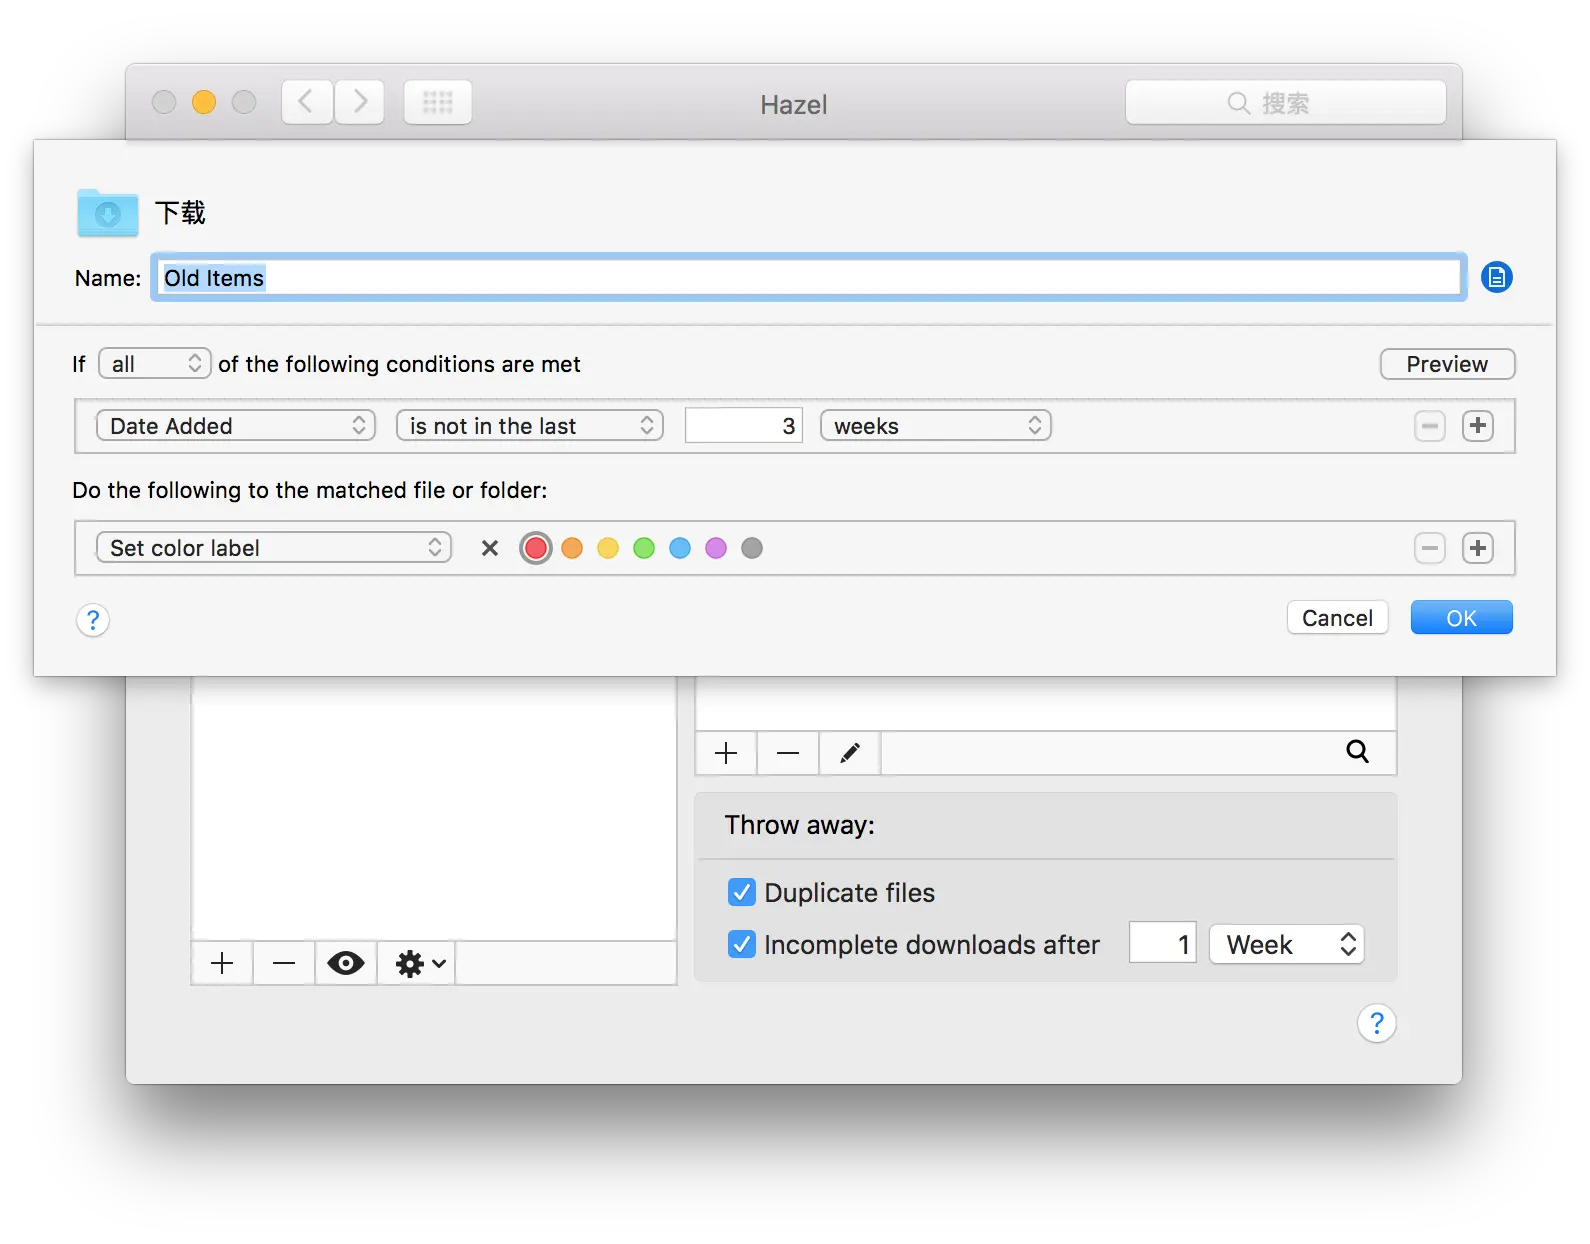Toggle folder preview with the eye icon

click(346, 963)
